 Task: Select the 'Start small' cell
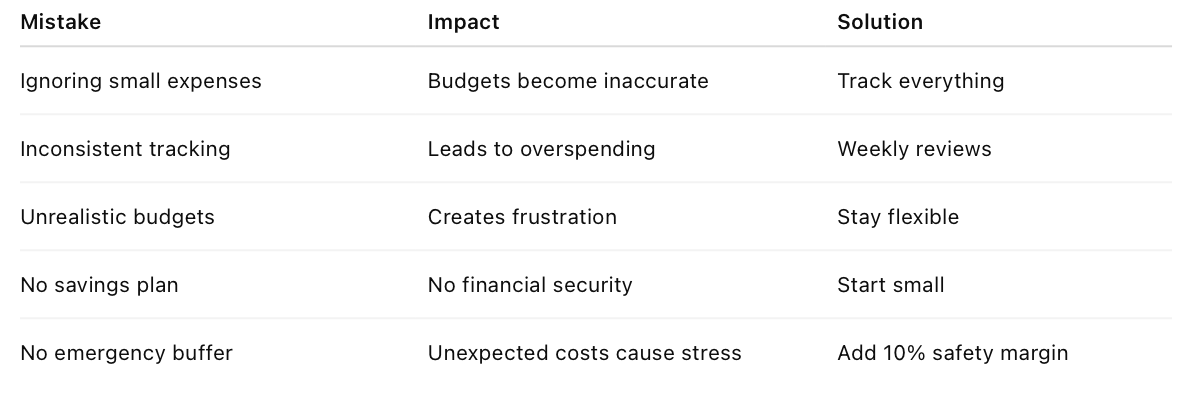pos(890,285)
